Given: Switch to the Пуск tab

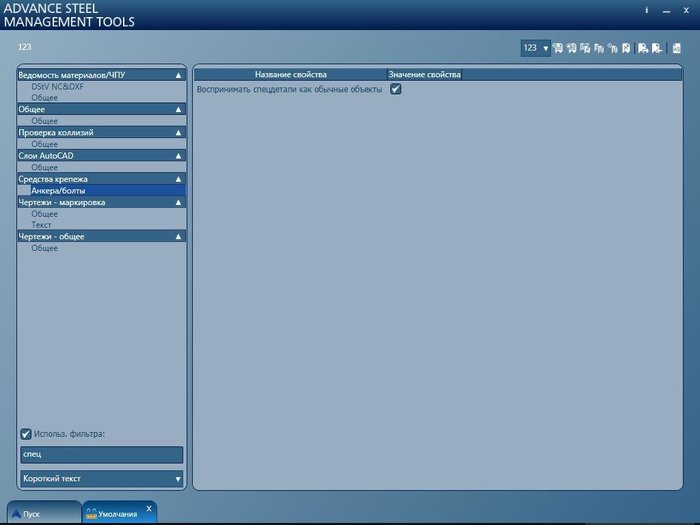Looking at the screenshot, I should point(44,512).
